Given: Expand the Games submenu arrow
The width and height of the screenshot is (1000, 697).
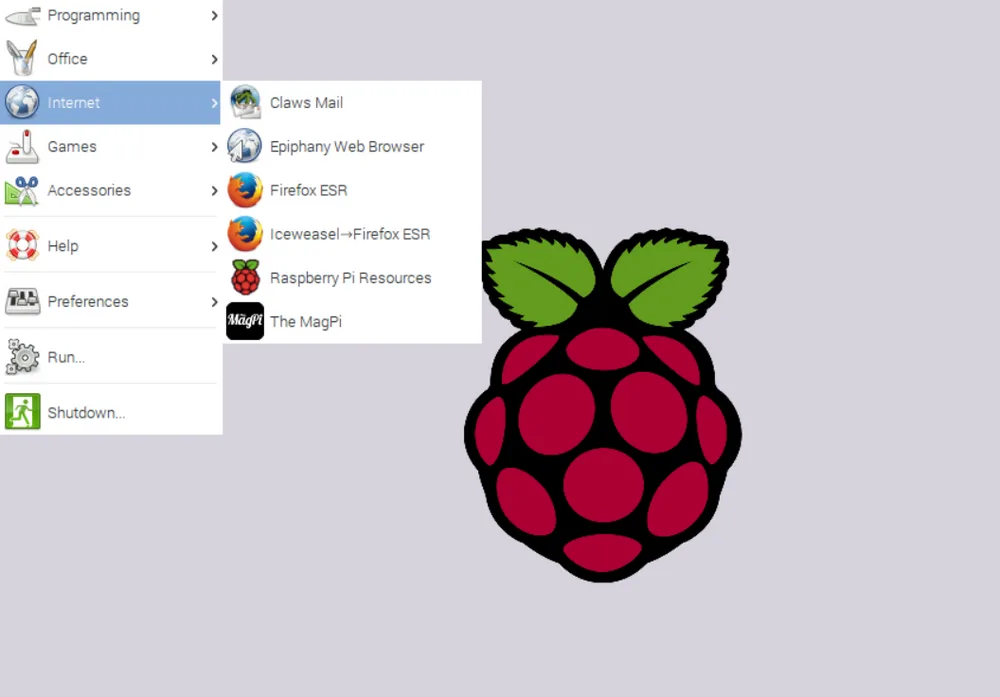Looking at the screenshot, I should (214, 147).
